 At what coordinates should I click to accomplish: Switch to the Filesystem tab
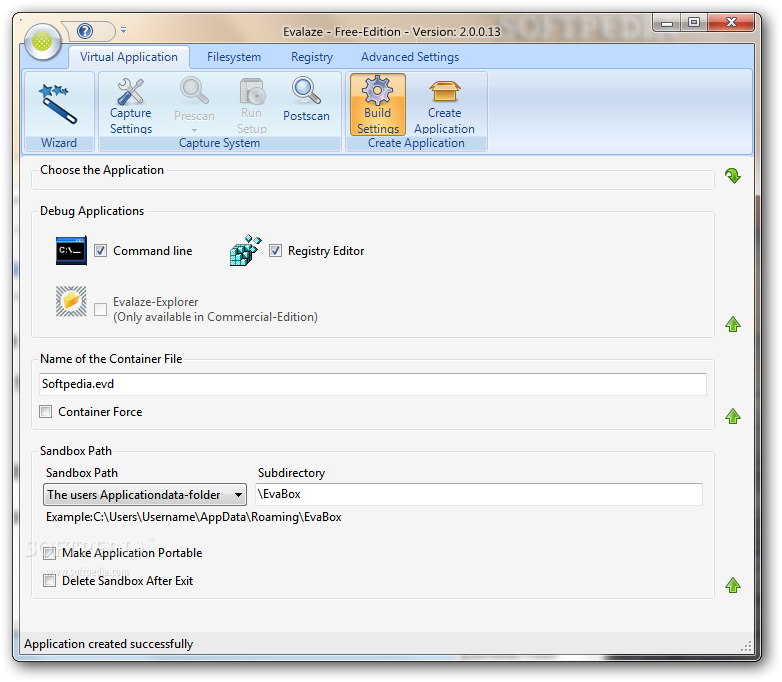[x=234, y=57]
